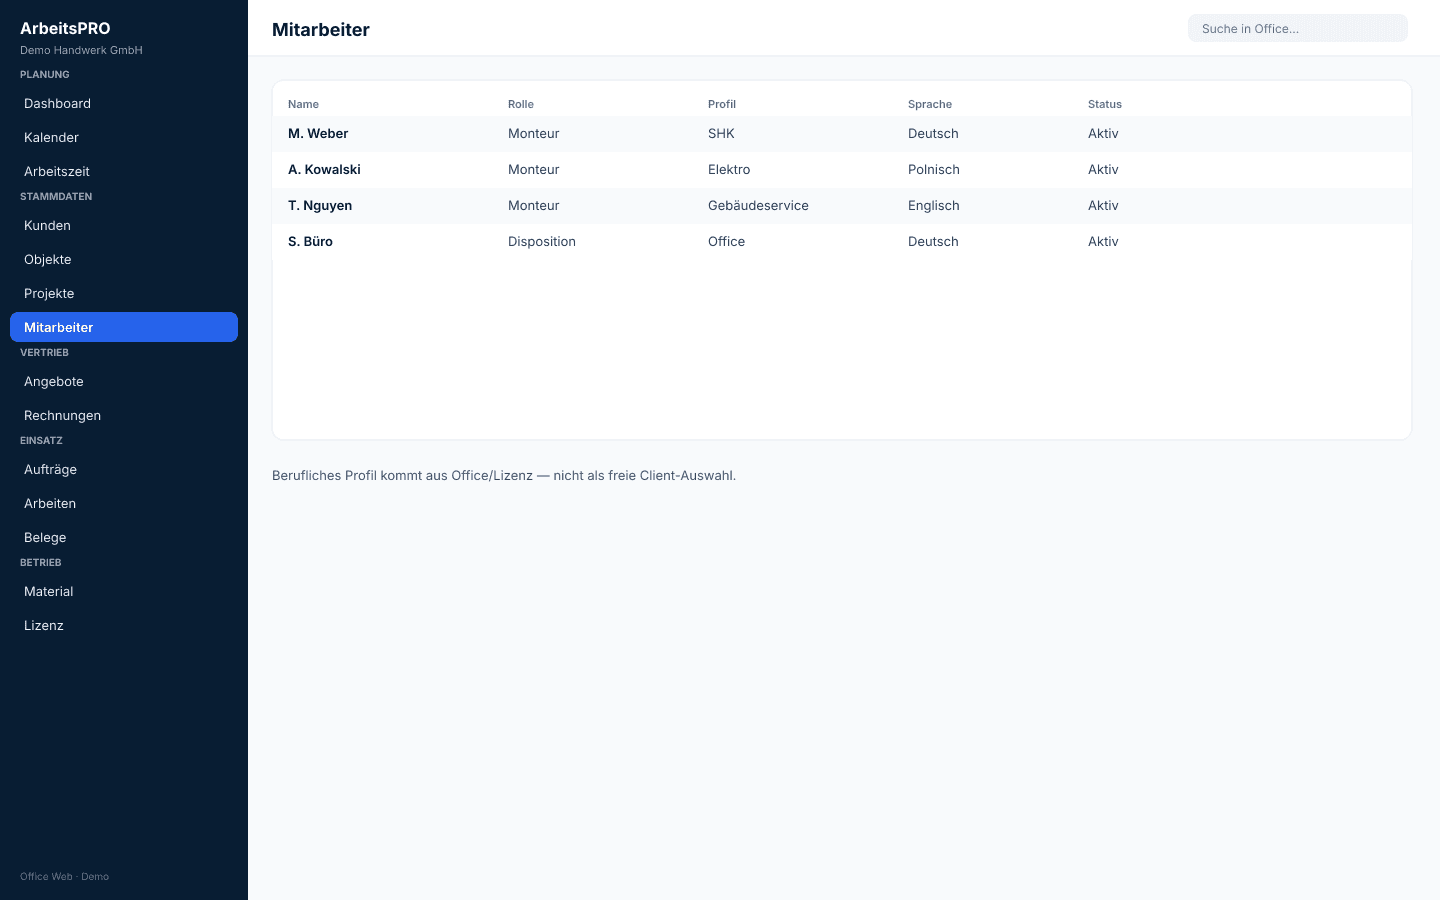Click the Profil column header

(722, 104)
